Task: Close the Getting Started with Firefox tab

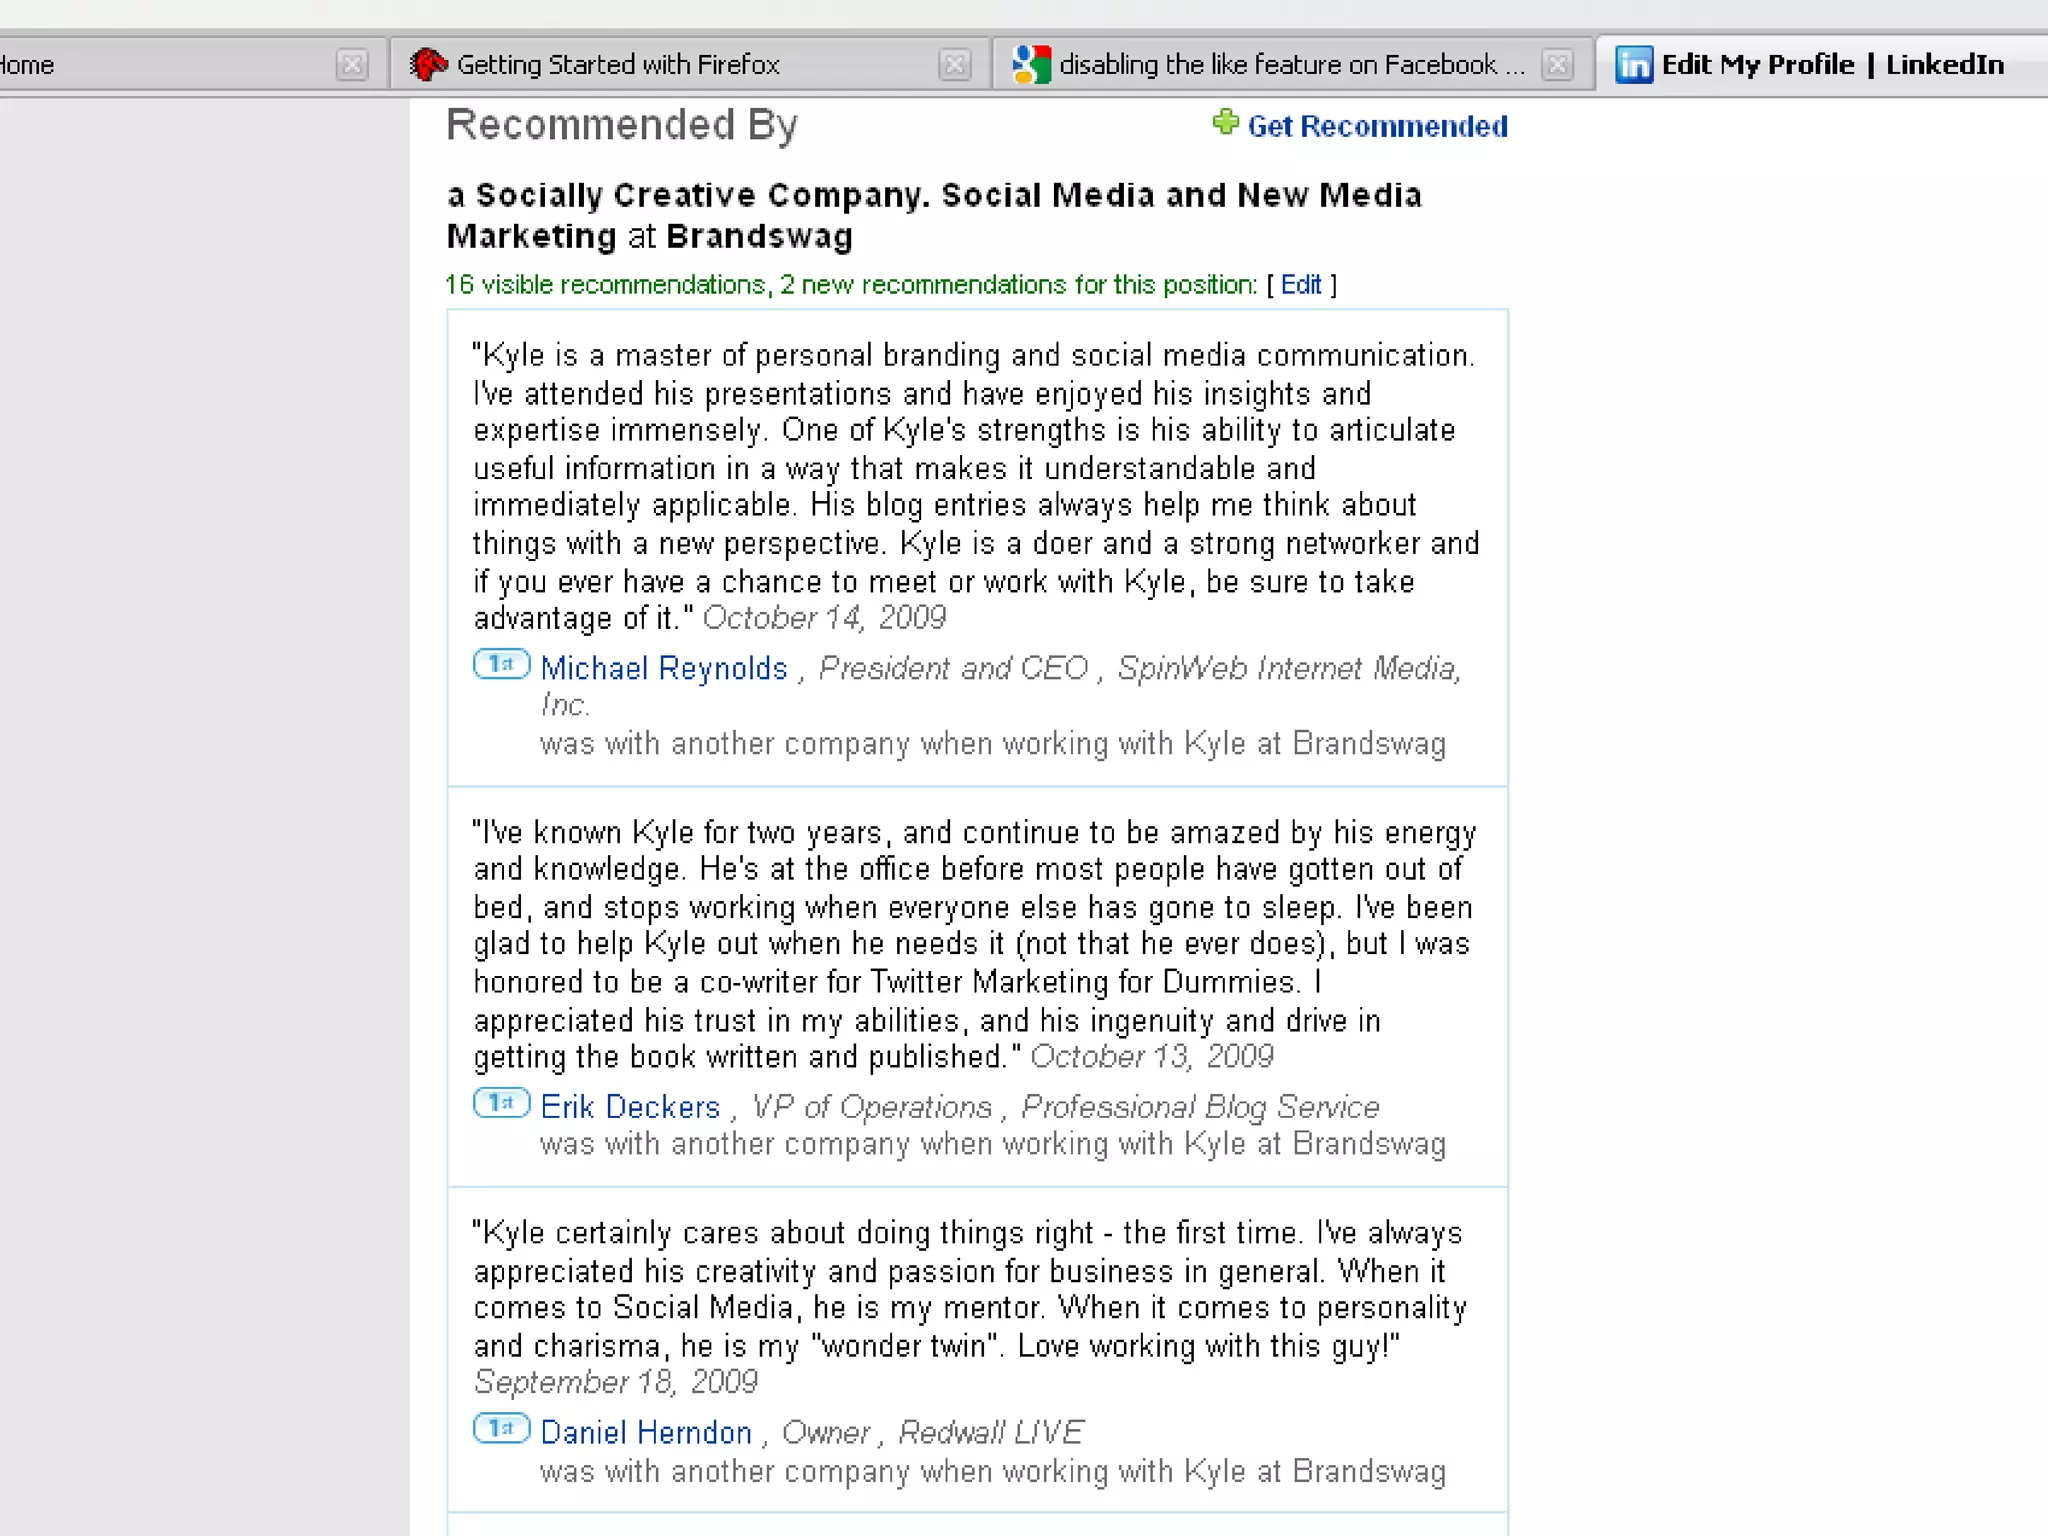Action: [955, 65]
